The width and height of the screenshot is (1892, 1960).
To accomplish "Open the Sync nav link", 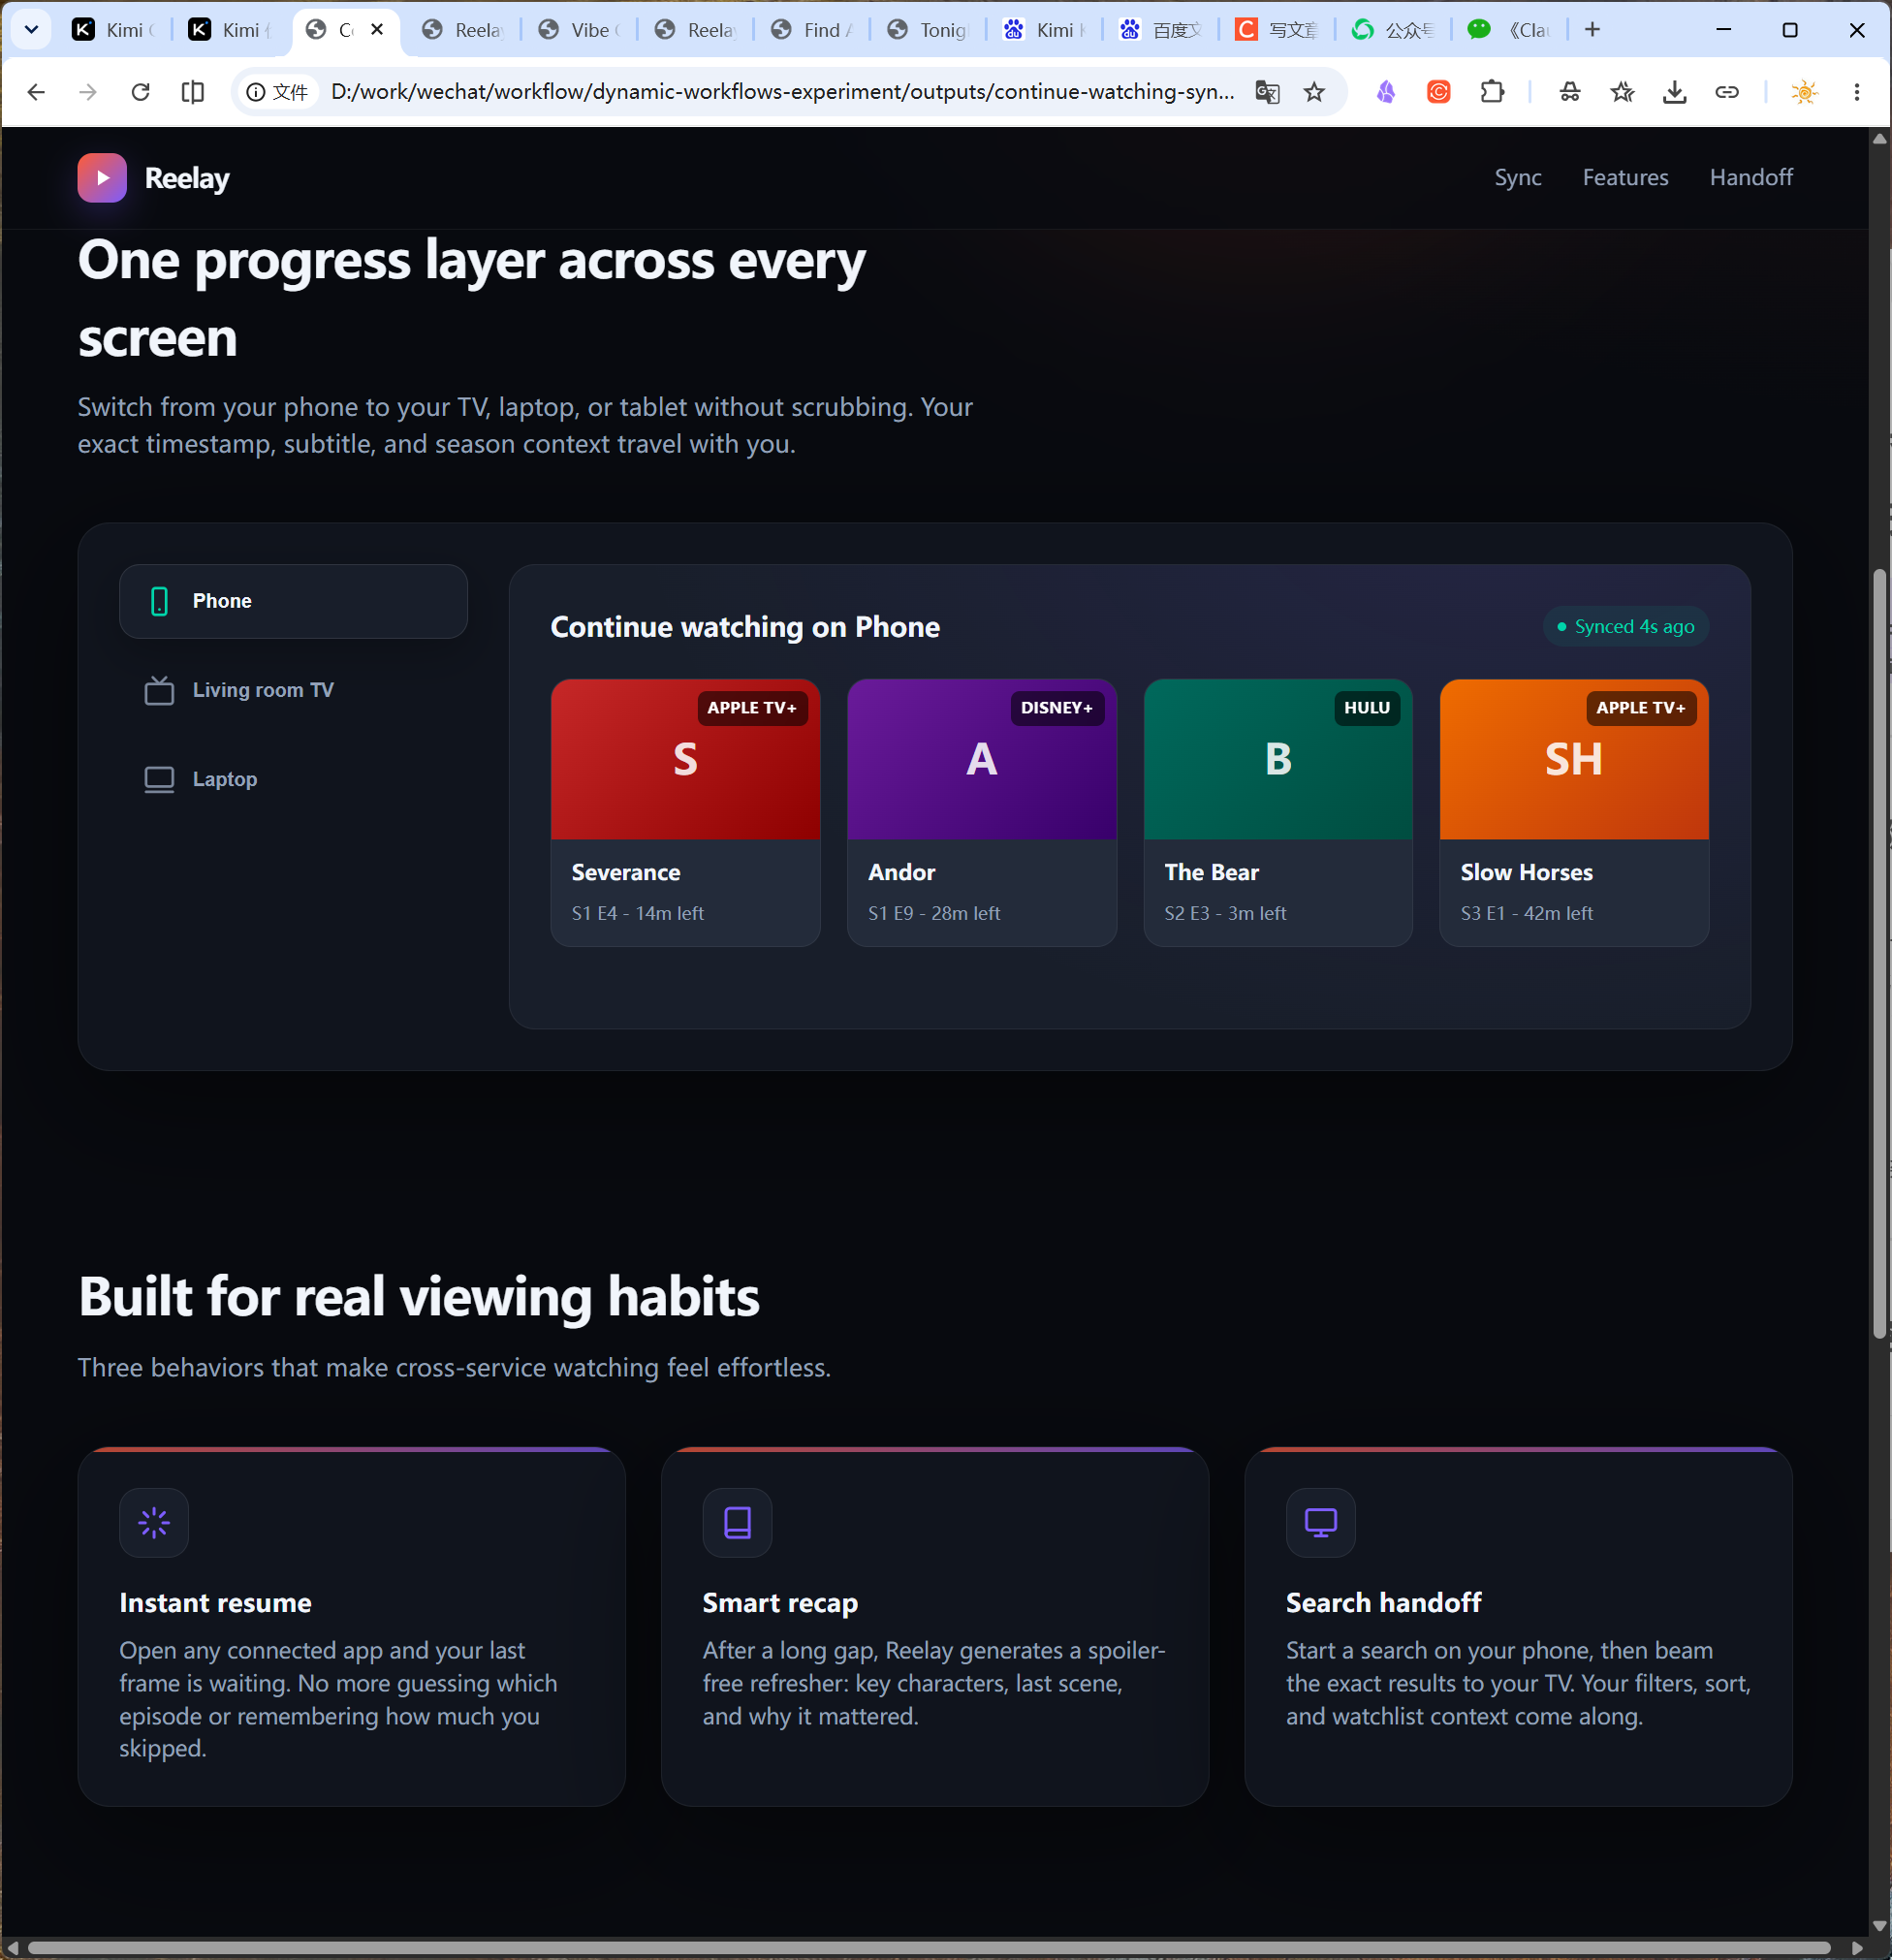I will [1517, 178].
